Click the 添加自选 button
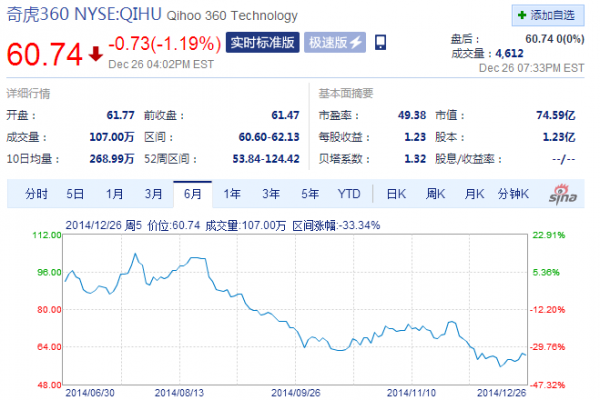 coord(548,15)
